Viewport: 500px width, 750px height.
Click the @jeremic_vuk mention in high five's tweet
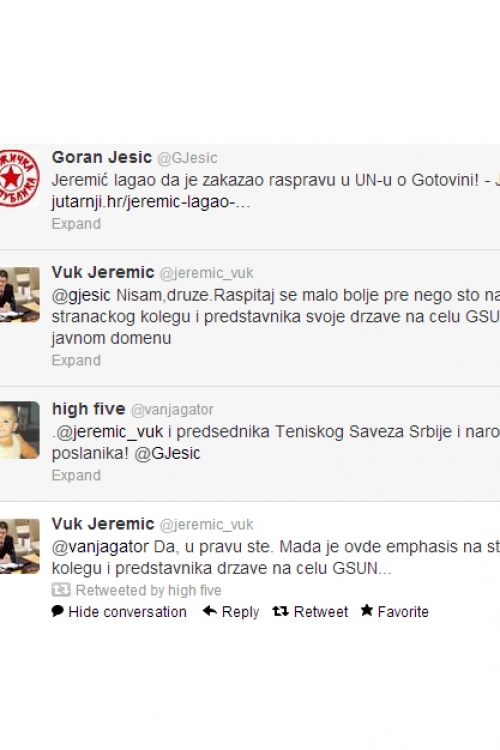pos(110,431)
